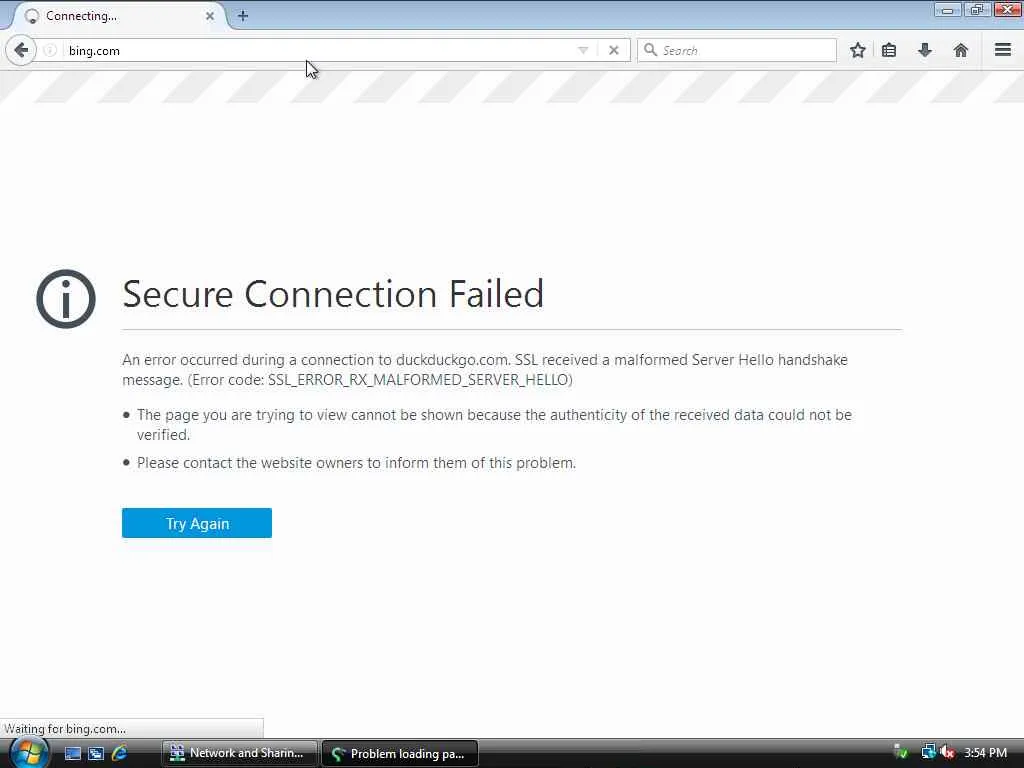Click the Try Again button
This screenshot has width=1024, height=768.
point(197,523)
